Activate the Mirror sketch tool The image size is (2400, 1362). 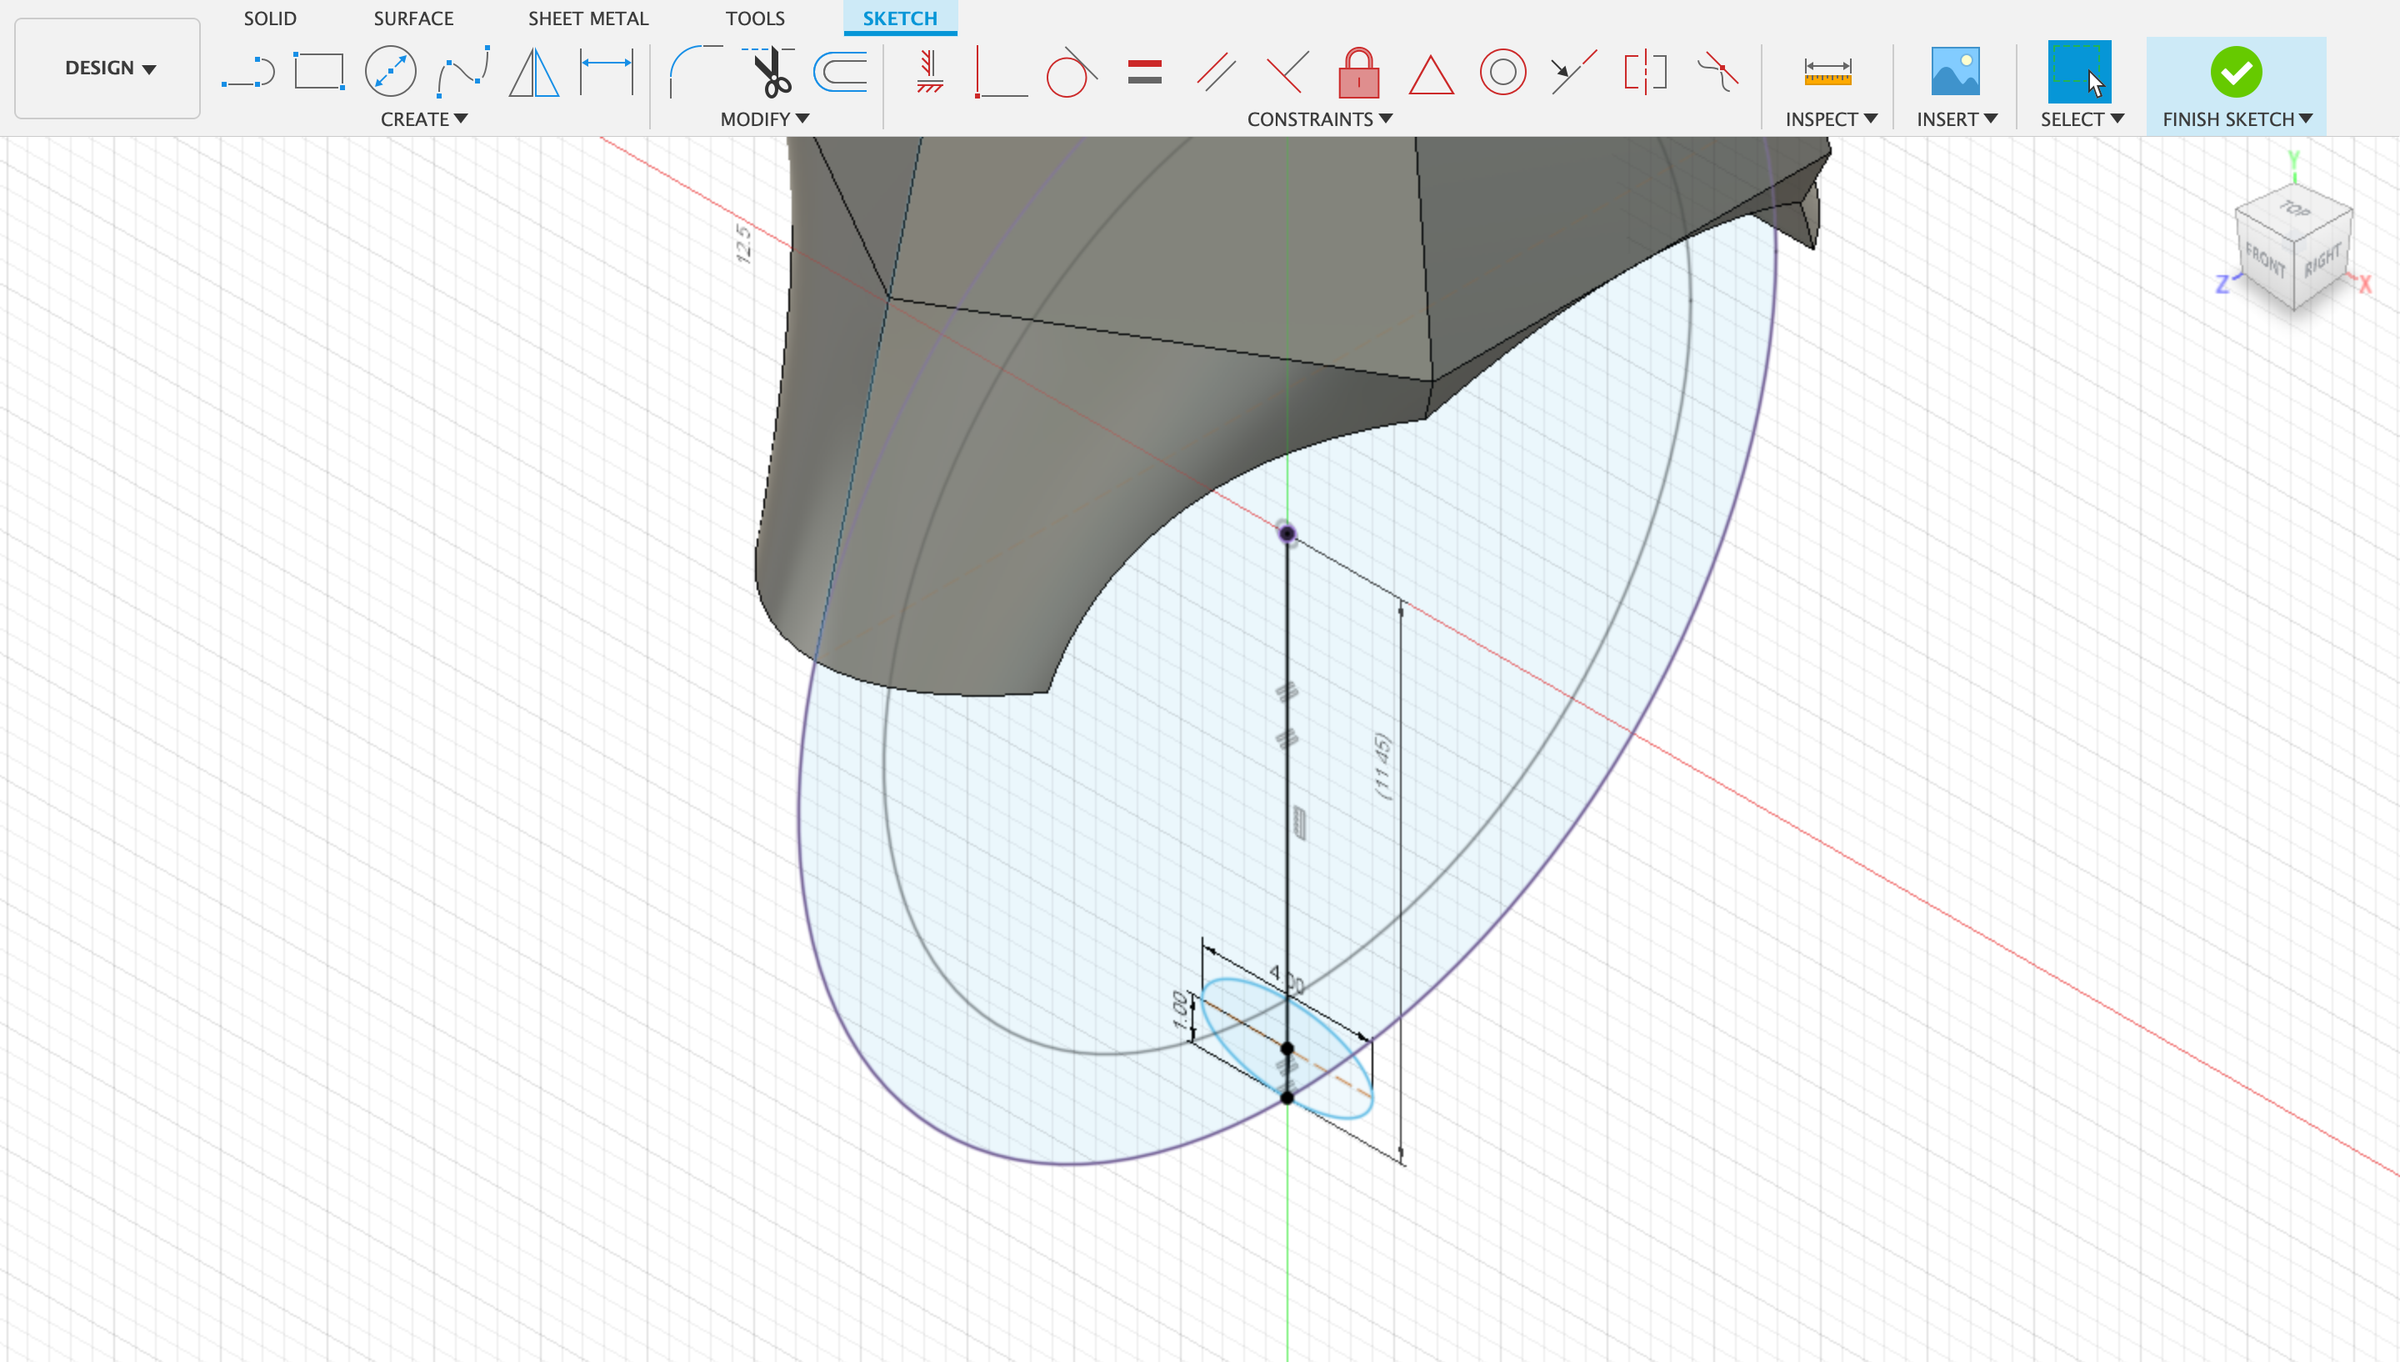[537, 71]
